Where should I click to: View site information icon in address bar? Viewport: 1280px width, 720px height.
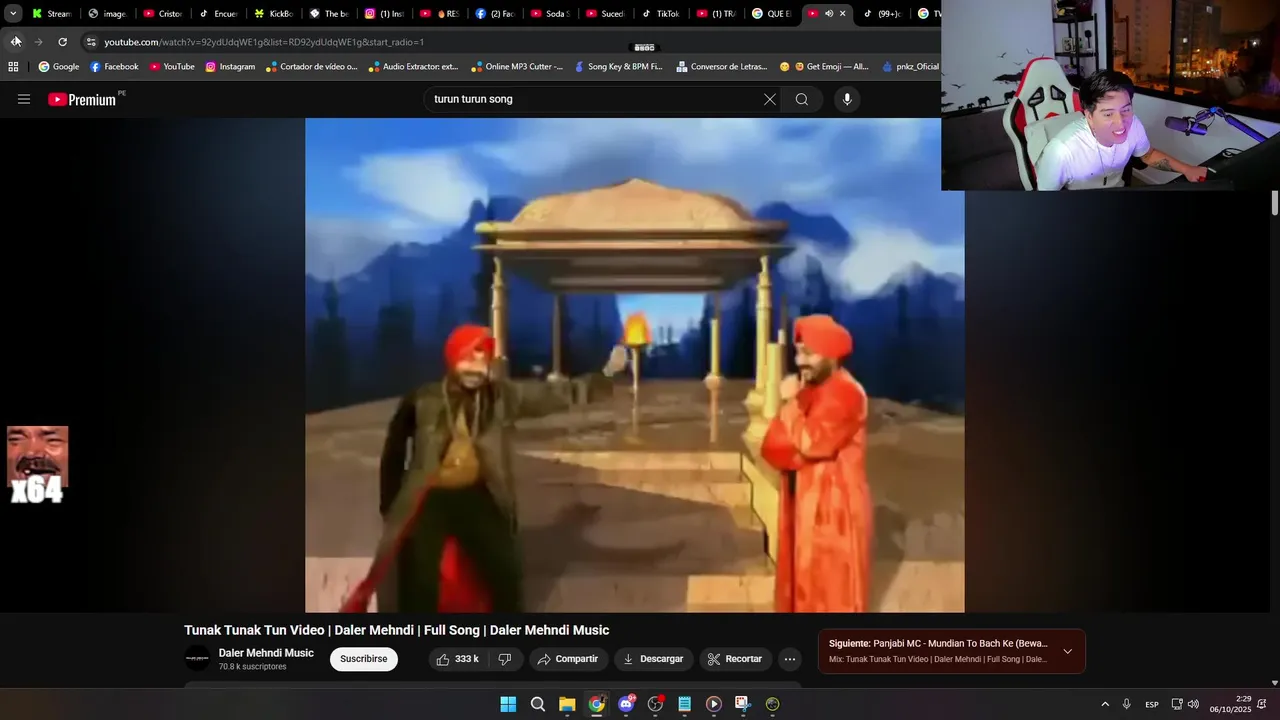tap(91, 42)
